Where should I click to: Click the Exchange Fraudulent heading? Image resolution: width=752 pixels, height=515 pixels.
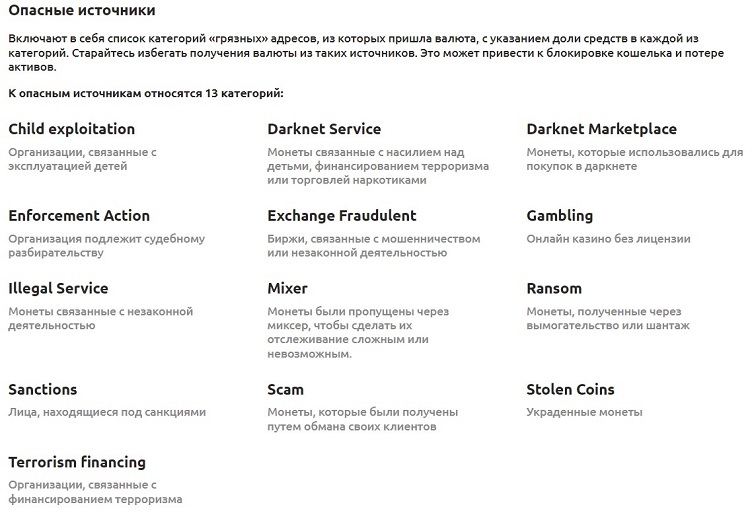point(342,216)
